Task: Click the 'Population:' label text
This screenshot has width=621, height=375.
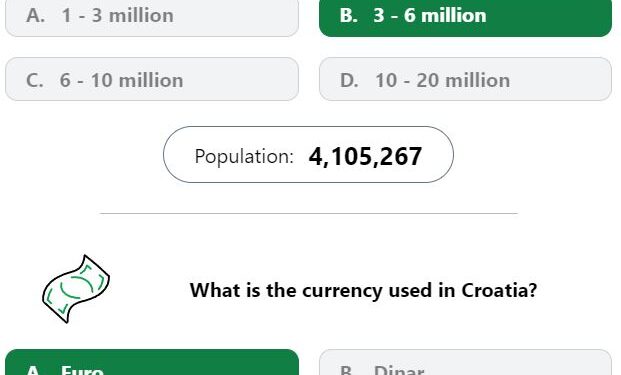Action: pyautogui.click(x=244, y=156)
